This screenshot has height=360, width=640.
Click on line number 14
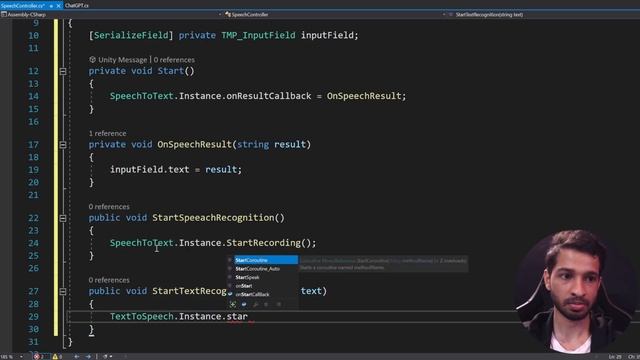(x=33, y=96)
